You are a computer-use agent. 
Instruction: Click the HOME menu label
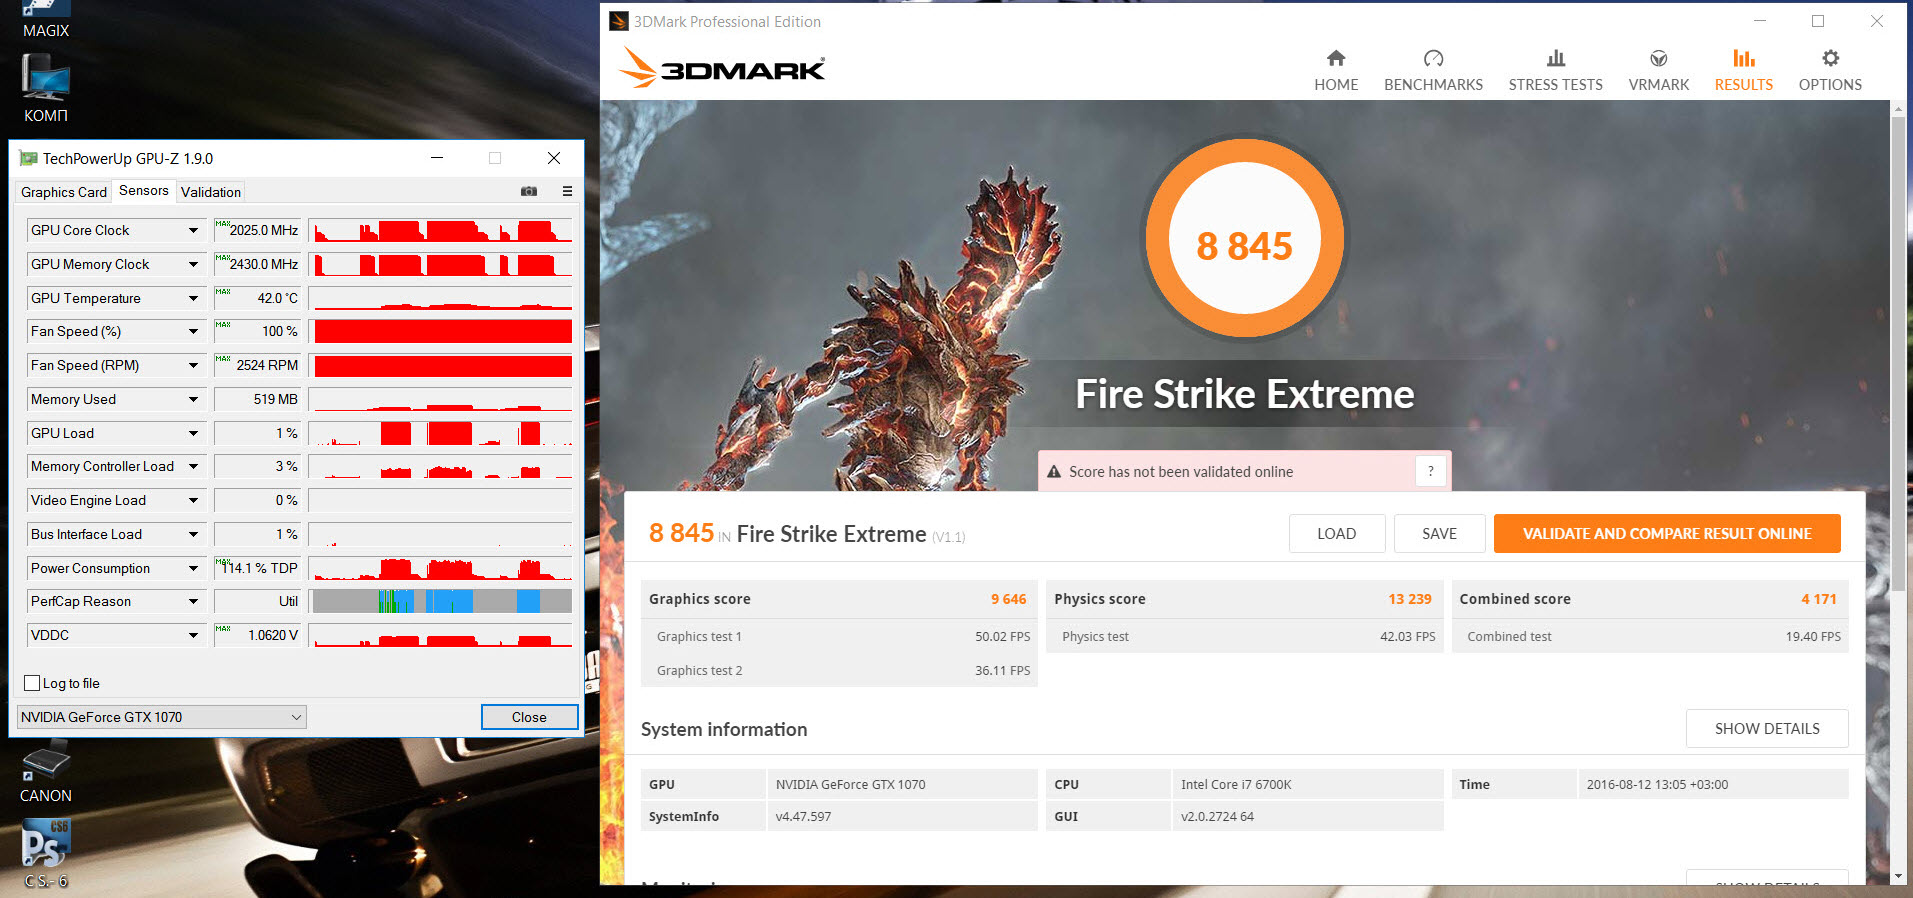click(1336, 85)
